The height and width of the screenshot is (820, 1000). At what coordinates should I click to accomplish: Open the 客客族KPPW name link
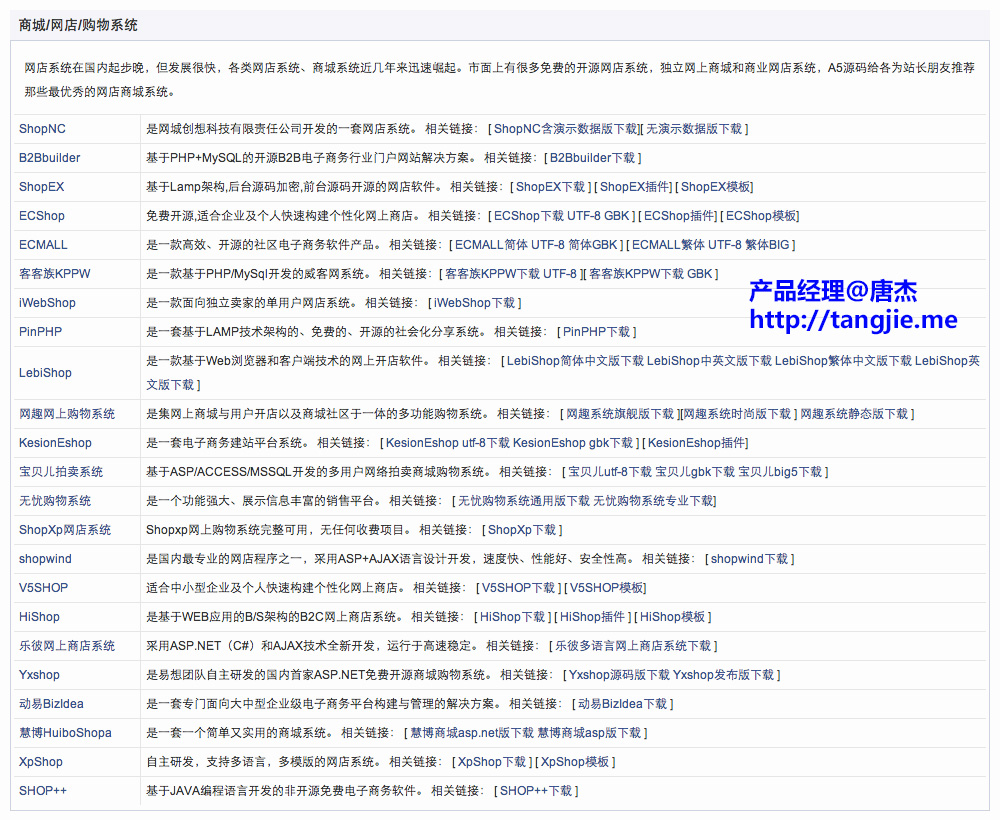[55, 274]
